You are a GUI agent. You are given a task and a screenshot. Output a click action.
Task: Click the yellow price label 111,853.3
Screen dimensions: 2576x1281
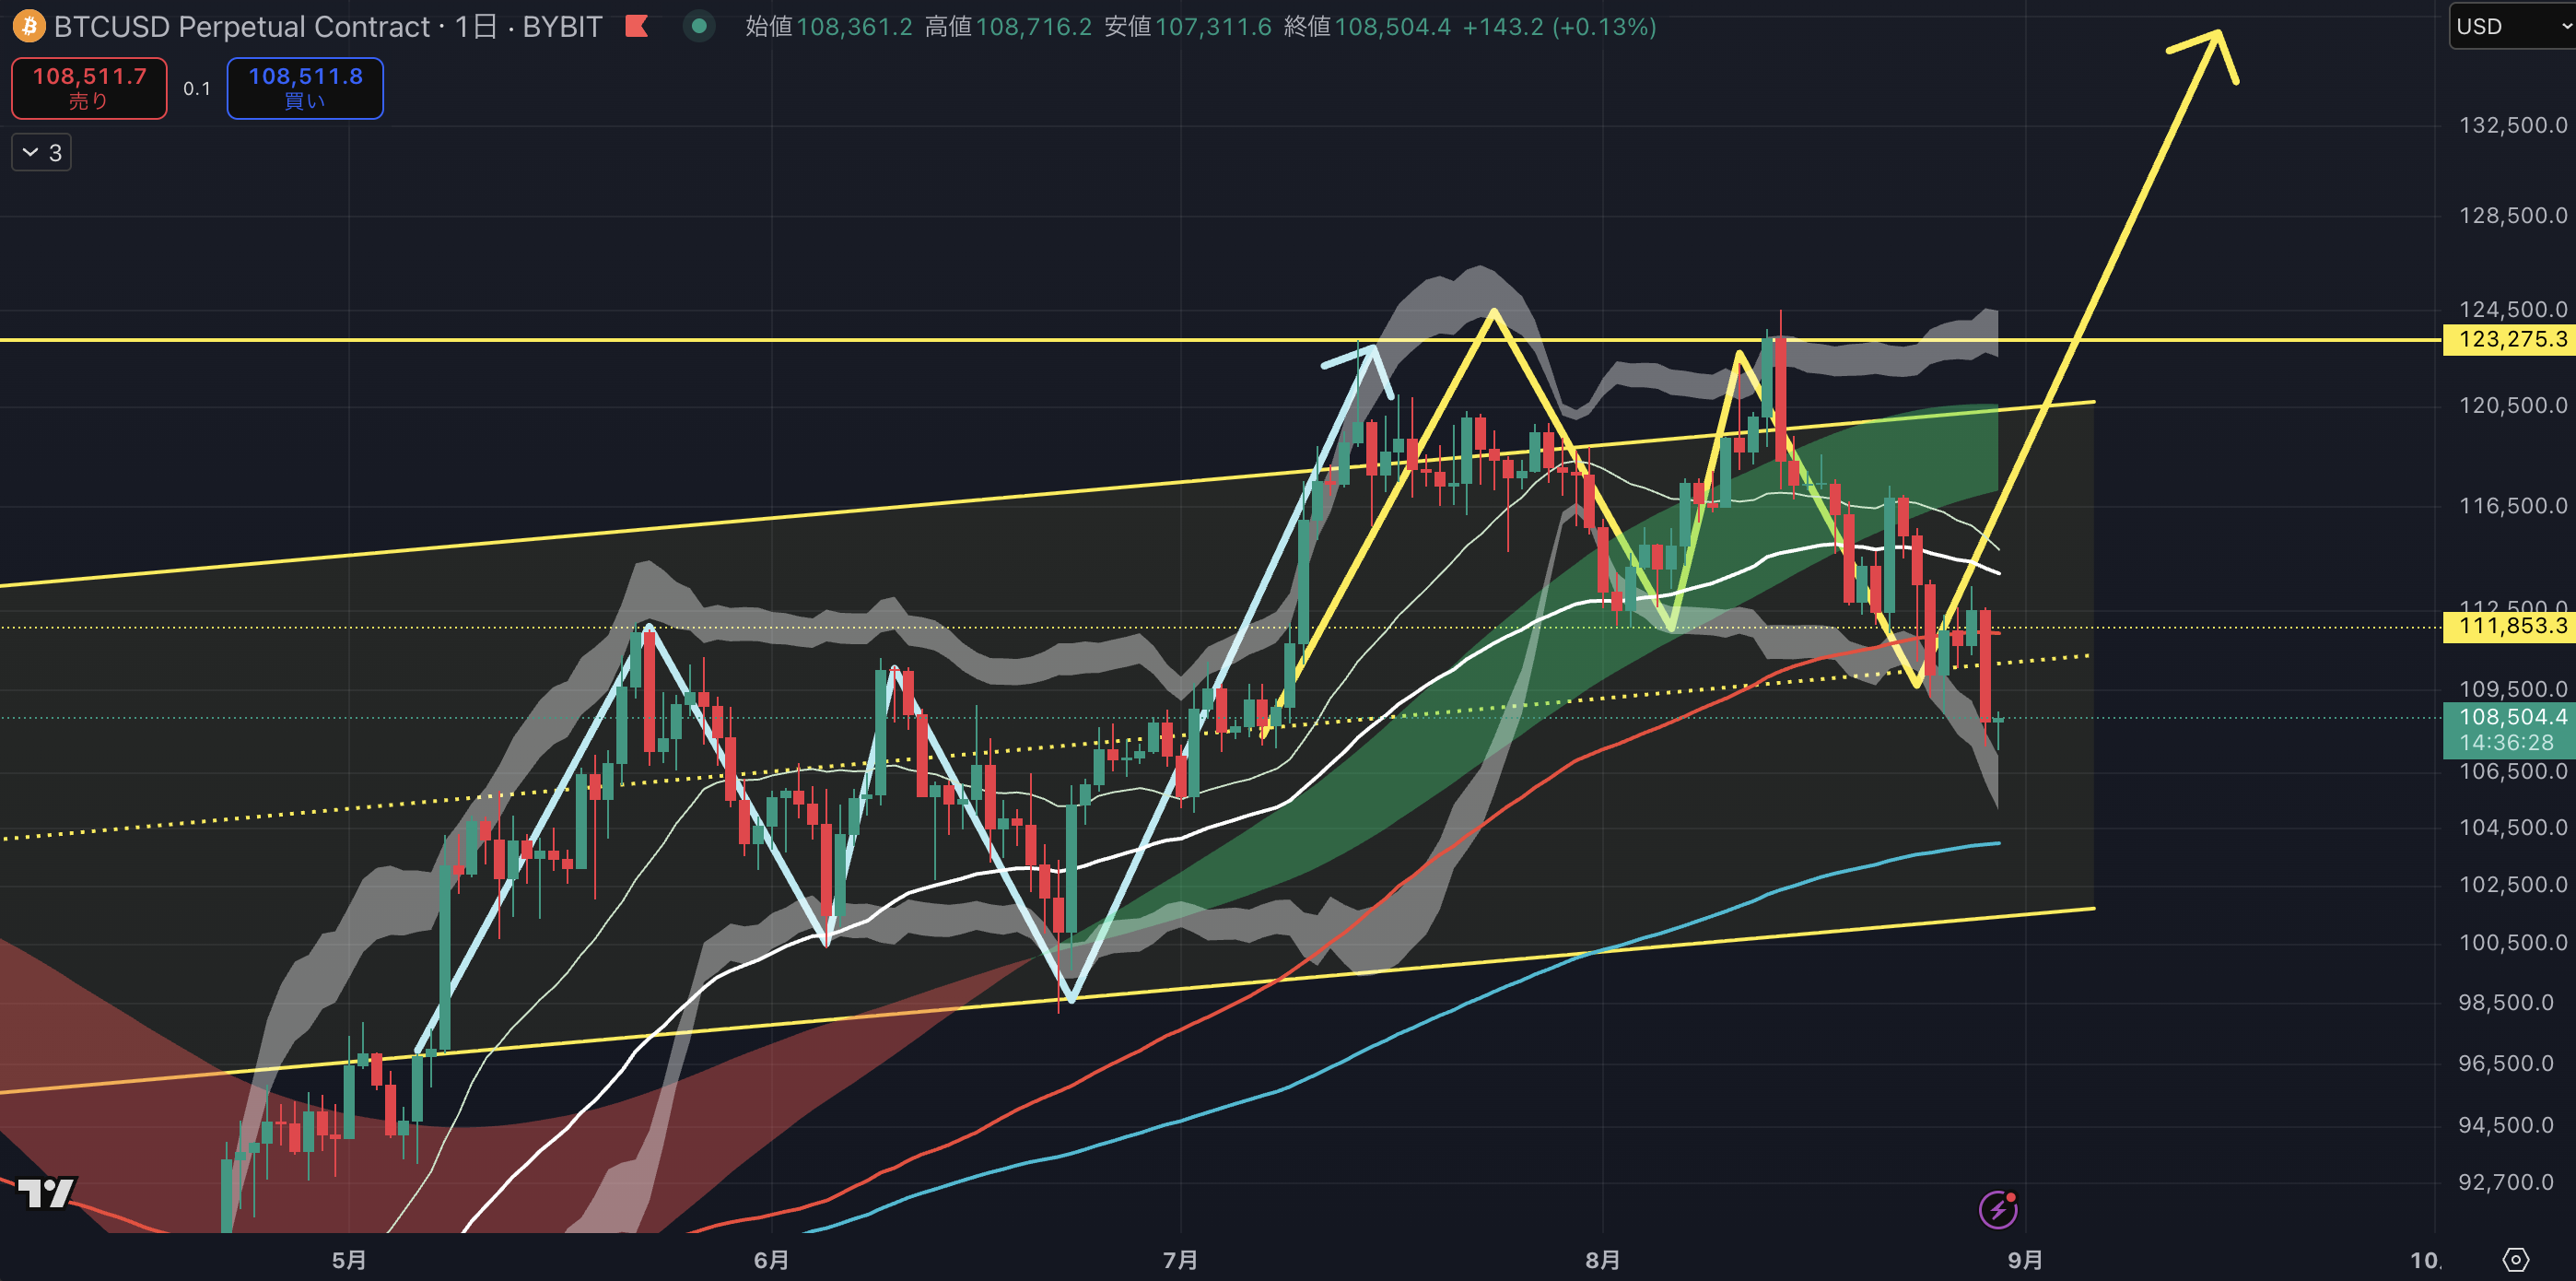tap(2510, 626)
